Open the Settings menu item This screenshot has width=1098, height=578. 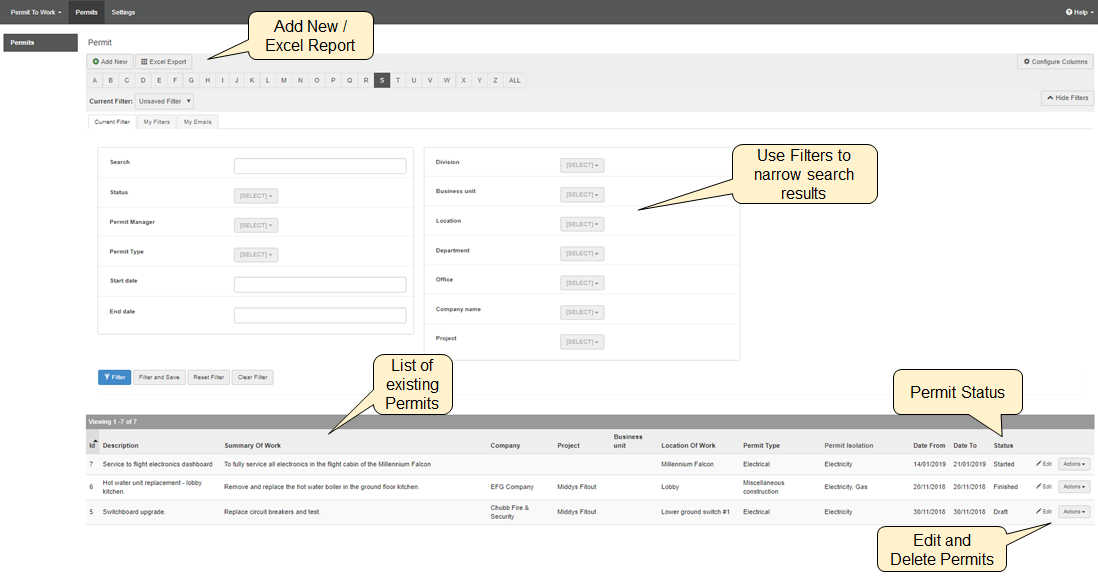123,12
